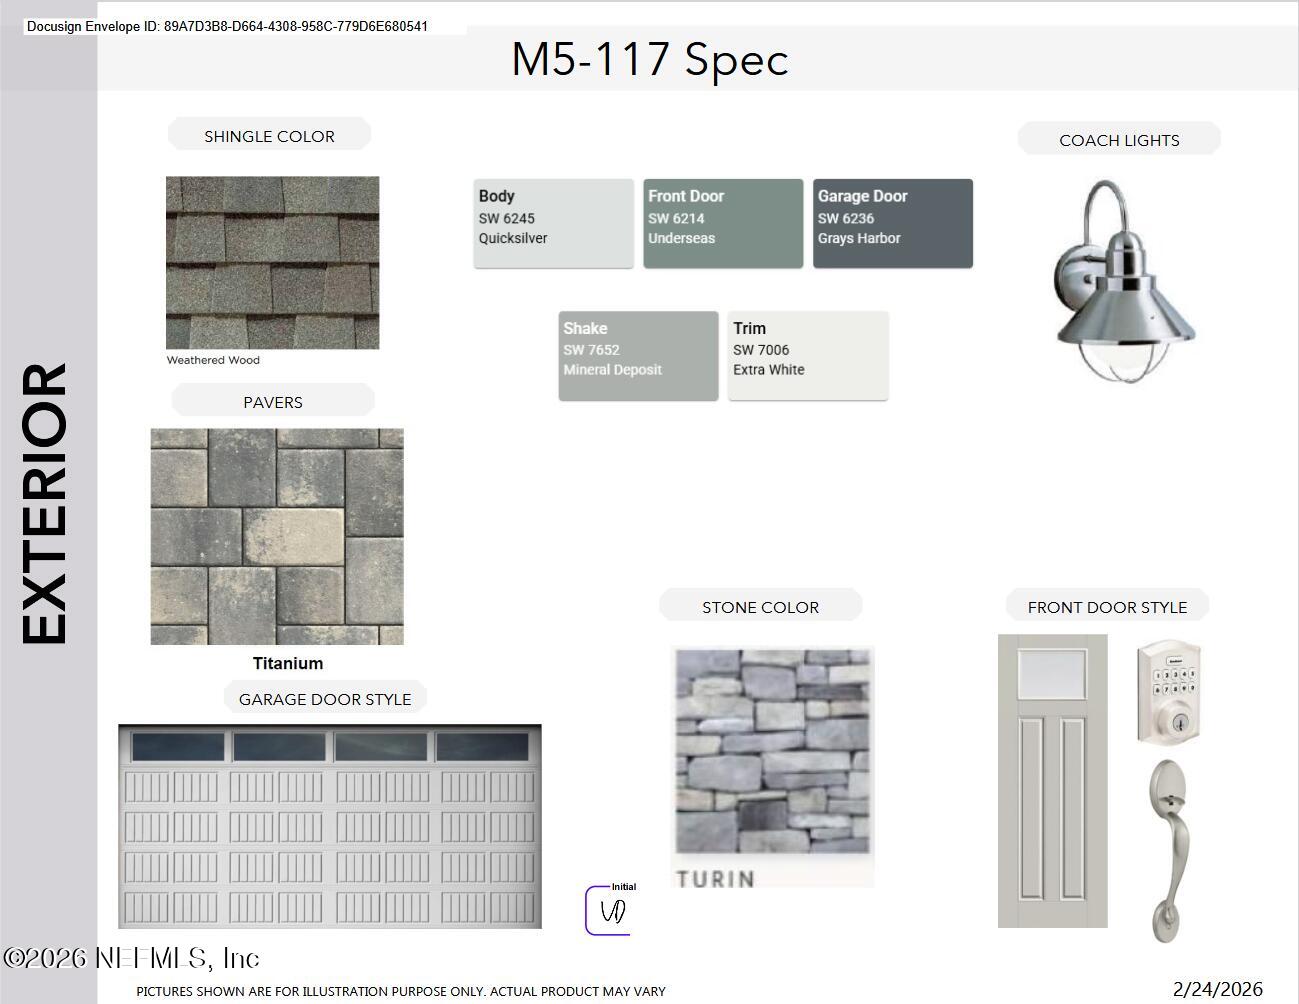Click the coach light fixture image
This screenshot has height=1004, width=1299.
coord(1125,281)
